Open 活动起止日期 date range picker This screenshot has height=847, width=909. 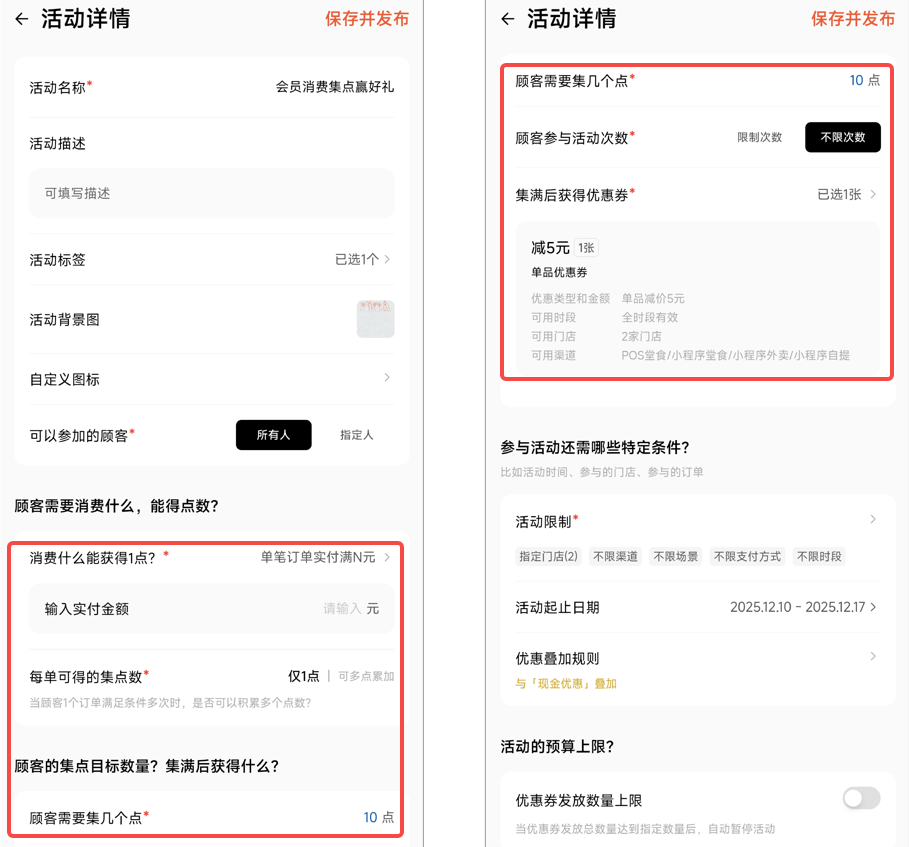803,607
